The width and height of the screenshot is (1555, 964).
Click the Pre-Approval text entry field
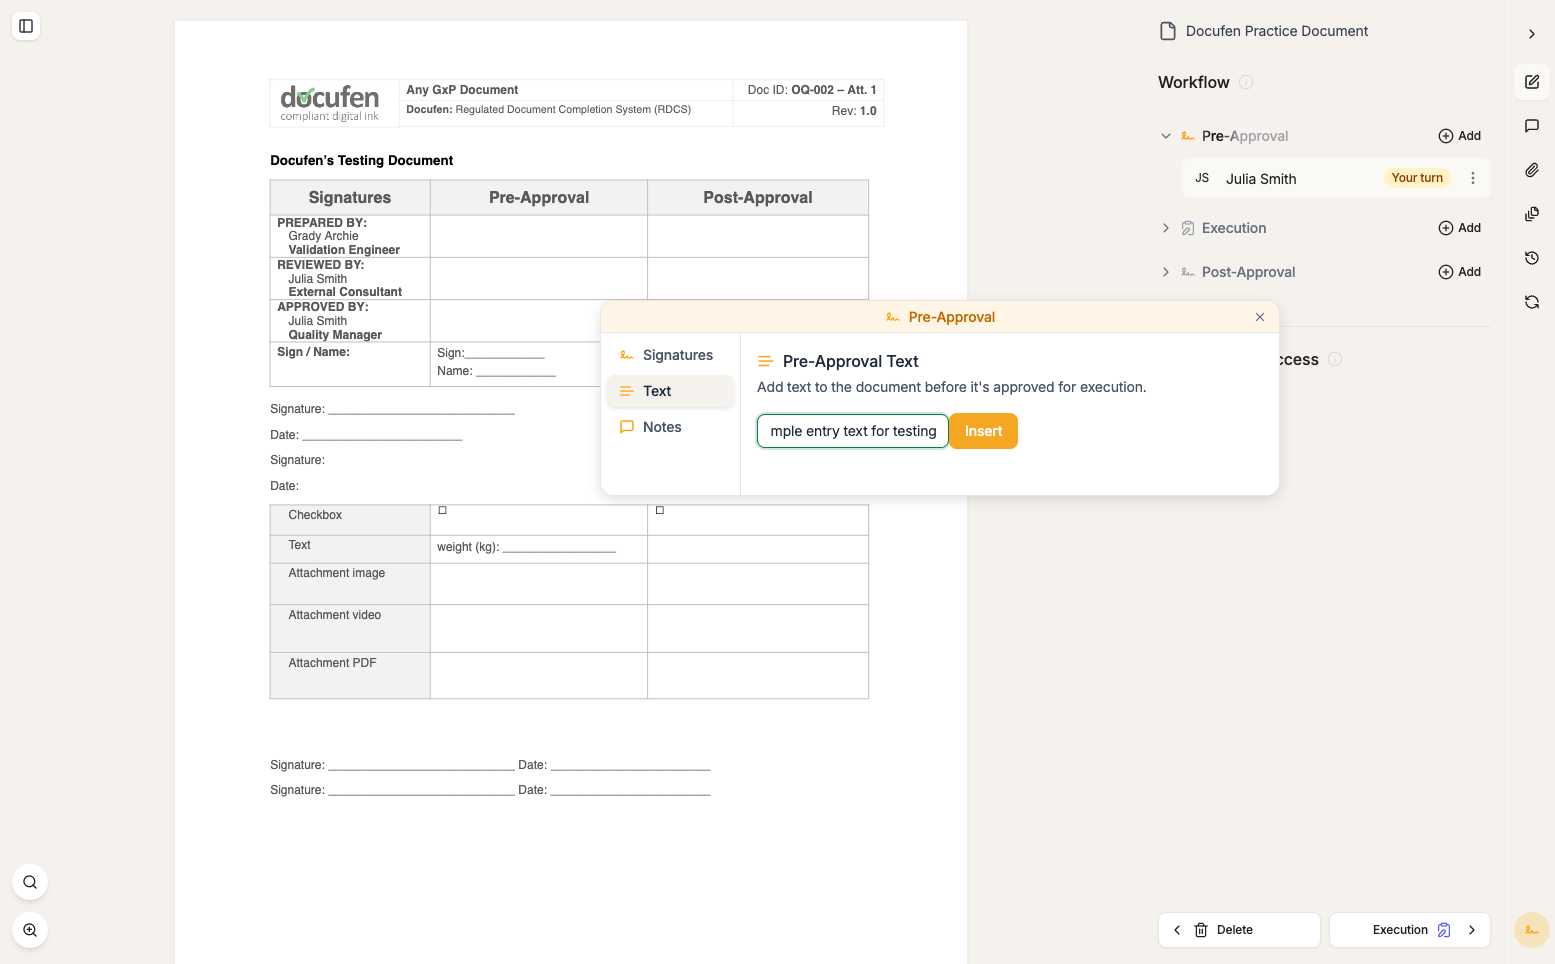click(x=852, y=431)
